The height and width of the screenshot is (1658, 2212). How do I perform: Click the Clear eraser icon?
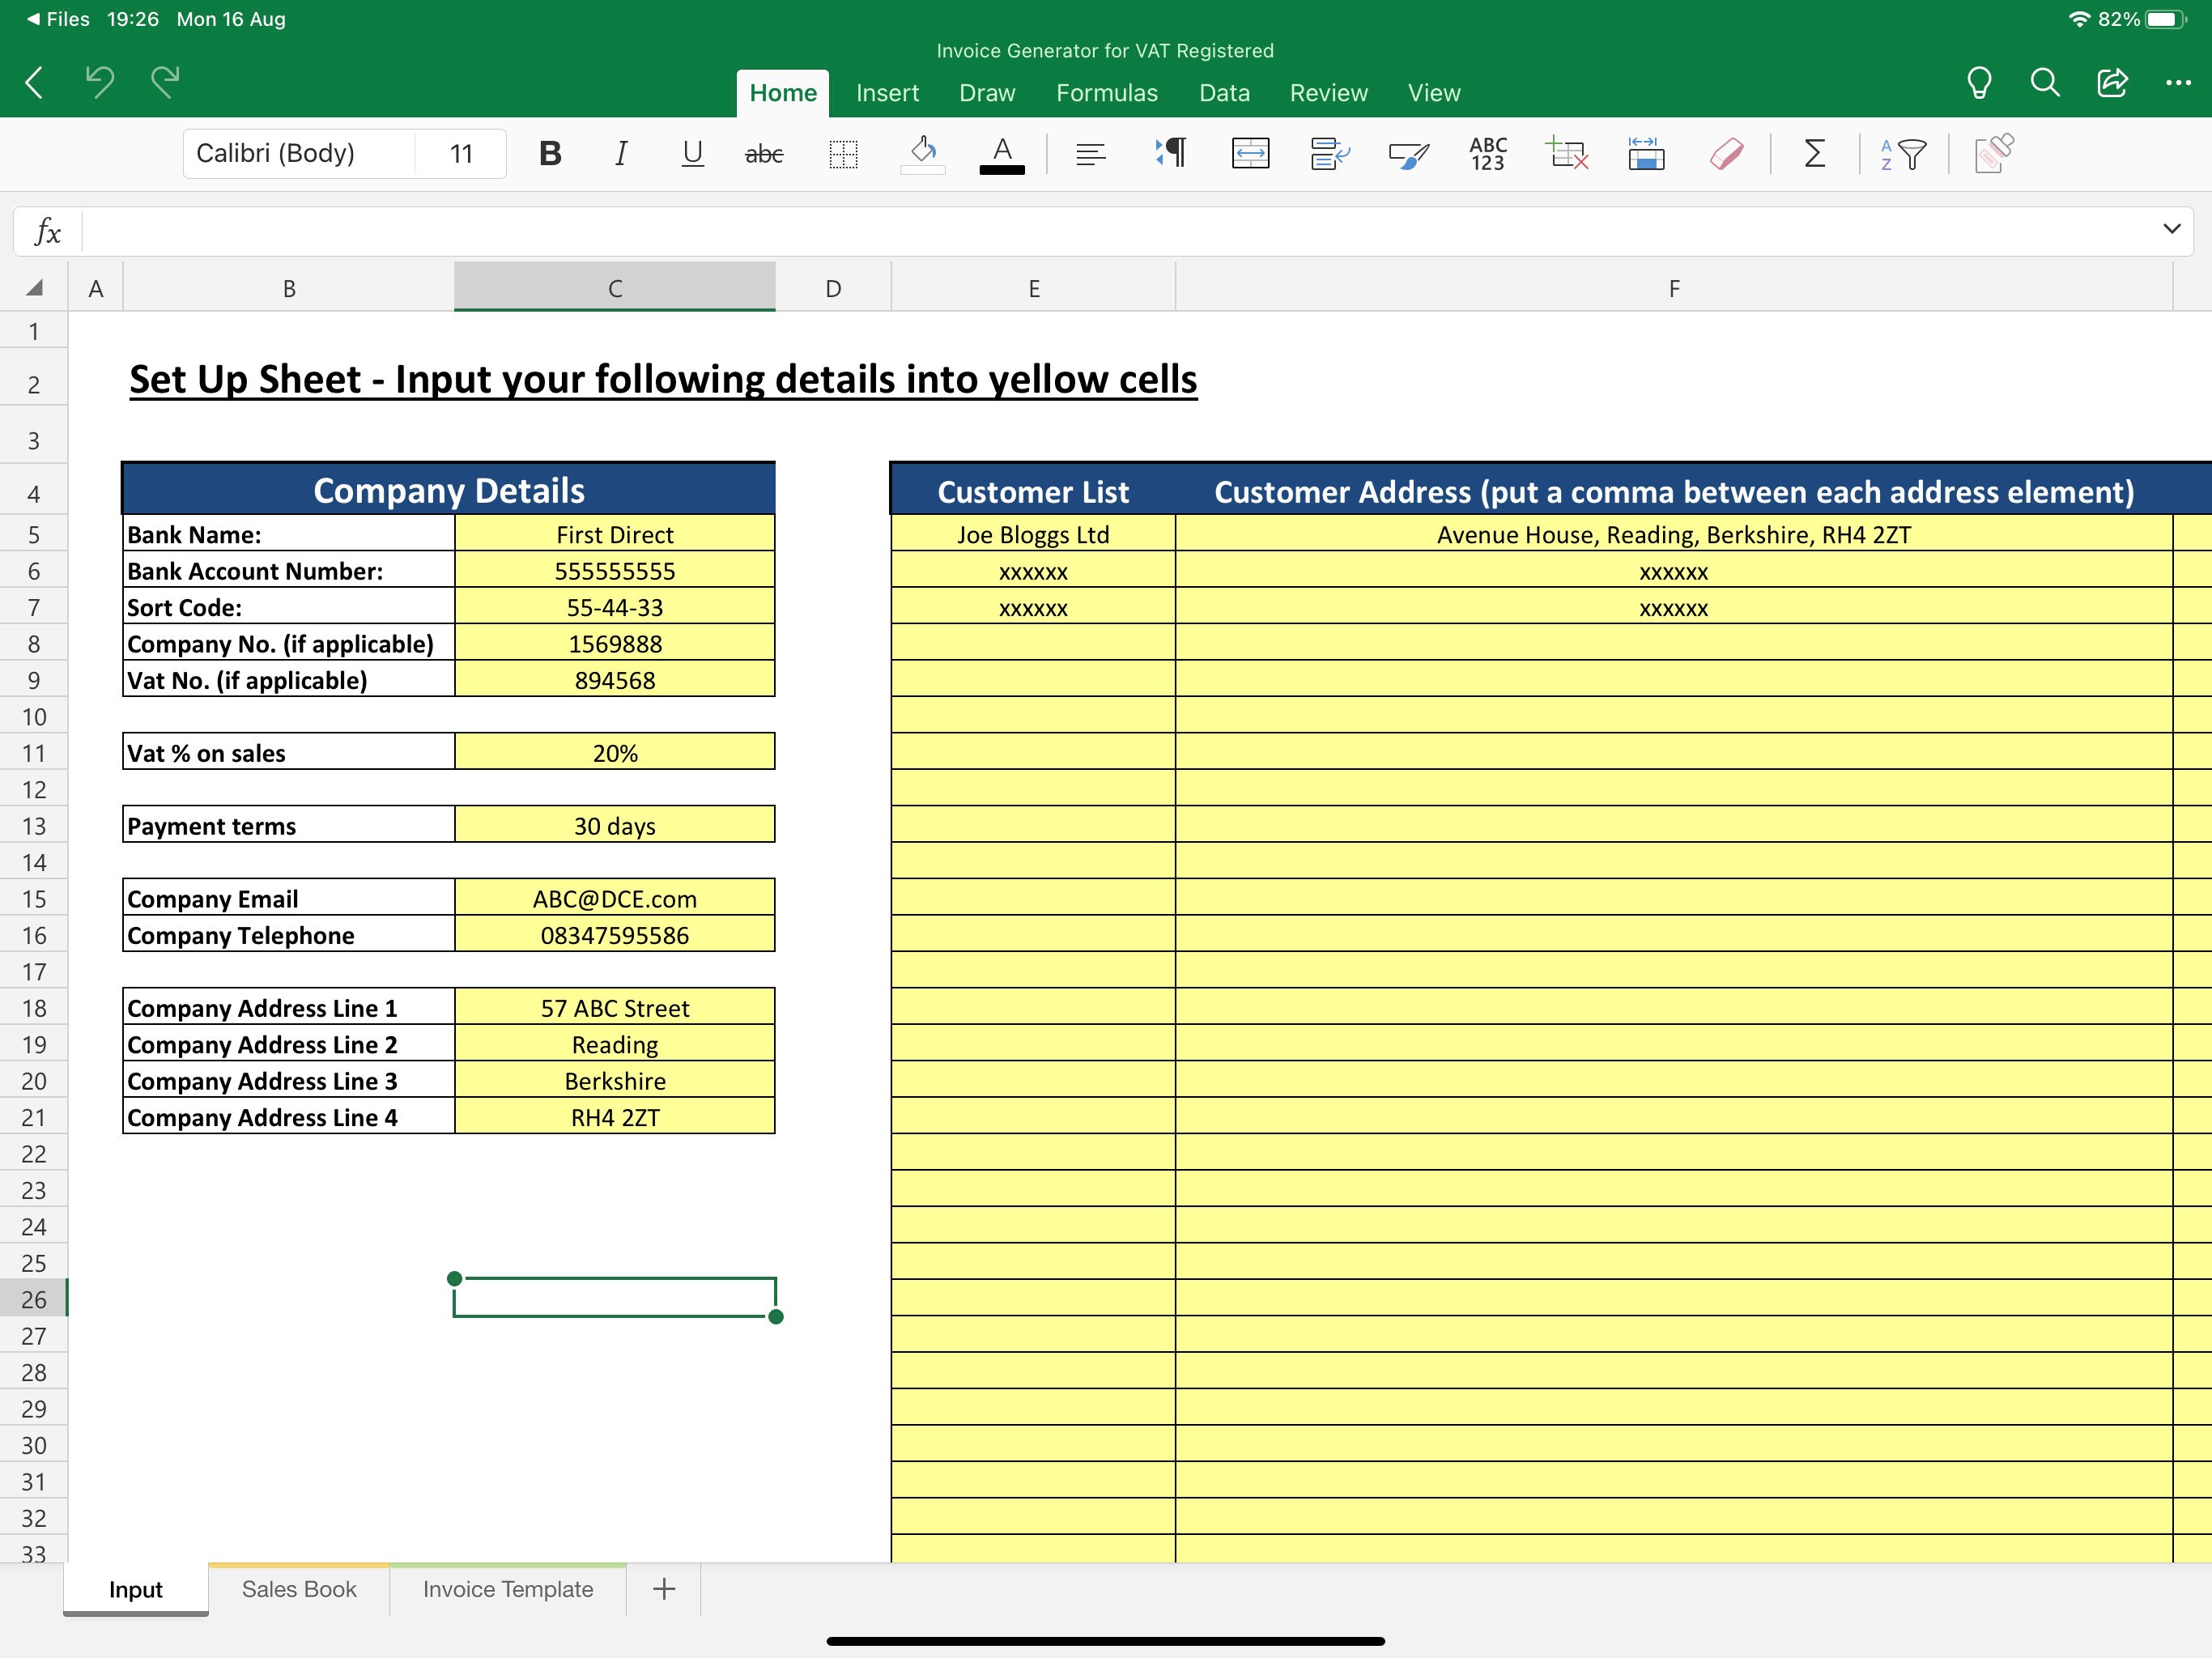(1727, 153)
